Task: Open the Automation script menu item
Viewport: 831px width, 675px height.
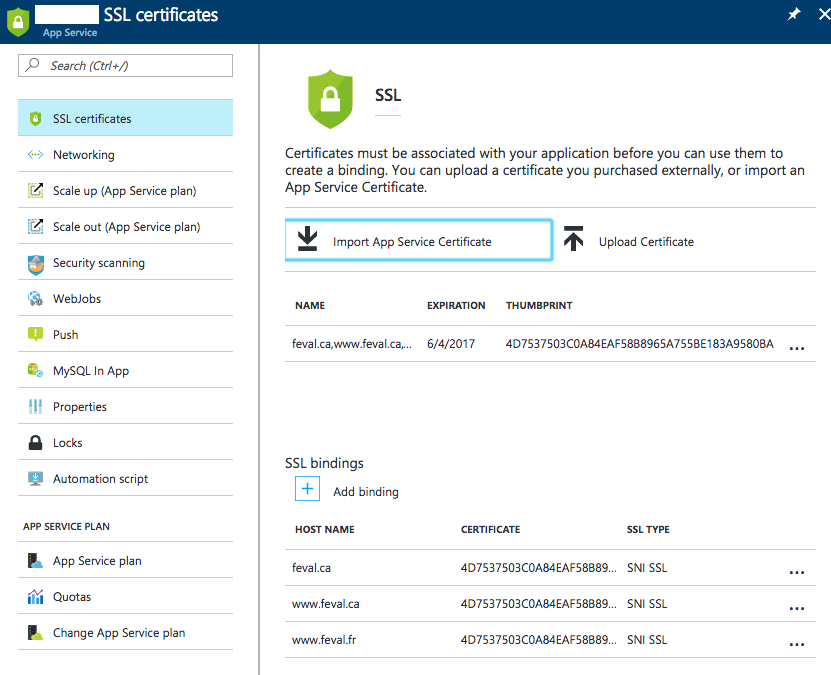Action: [126, 478]
